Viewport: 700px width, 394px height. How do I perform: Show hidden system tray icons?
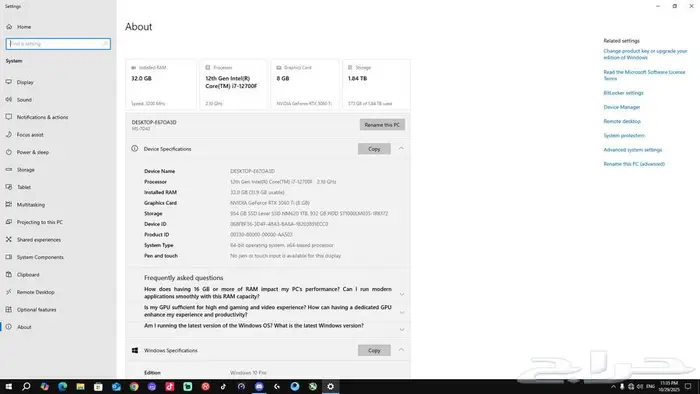[x=613, y=386]
